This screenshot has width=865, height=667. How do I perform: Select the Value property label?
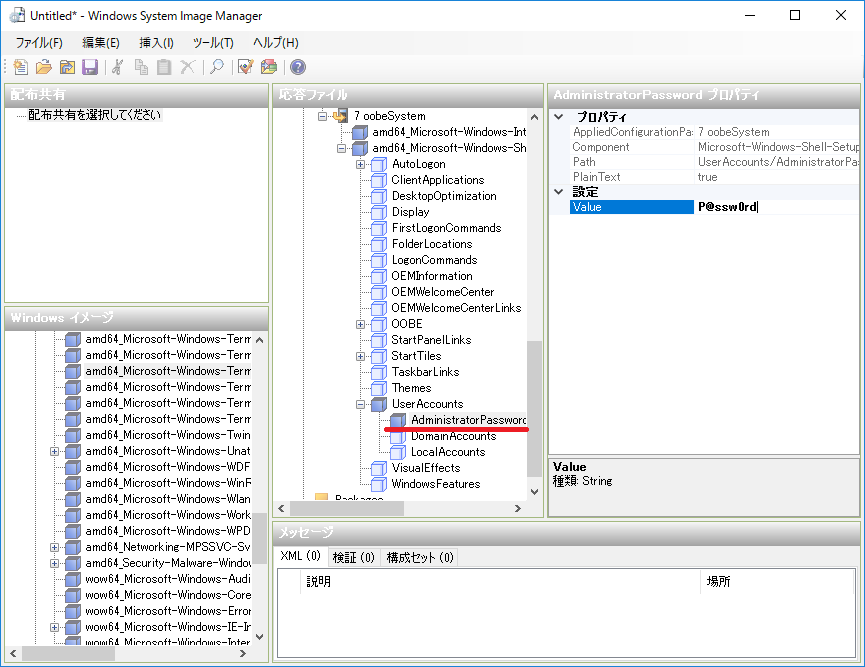click(x=632, y=207)
